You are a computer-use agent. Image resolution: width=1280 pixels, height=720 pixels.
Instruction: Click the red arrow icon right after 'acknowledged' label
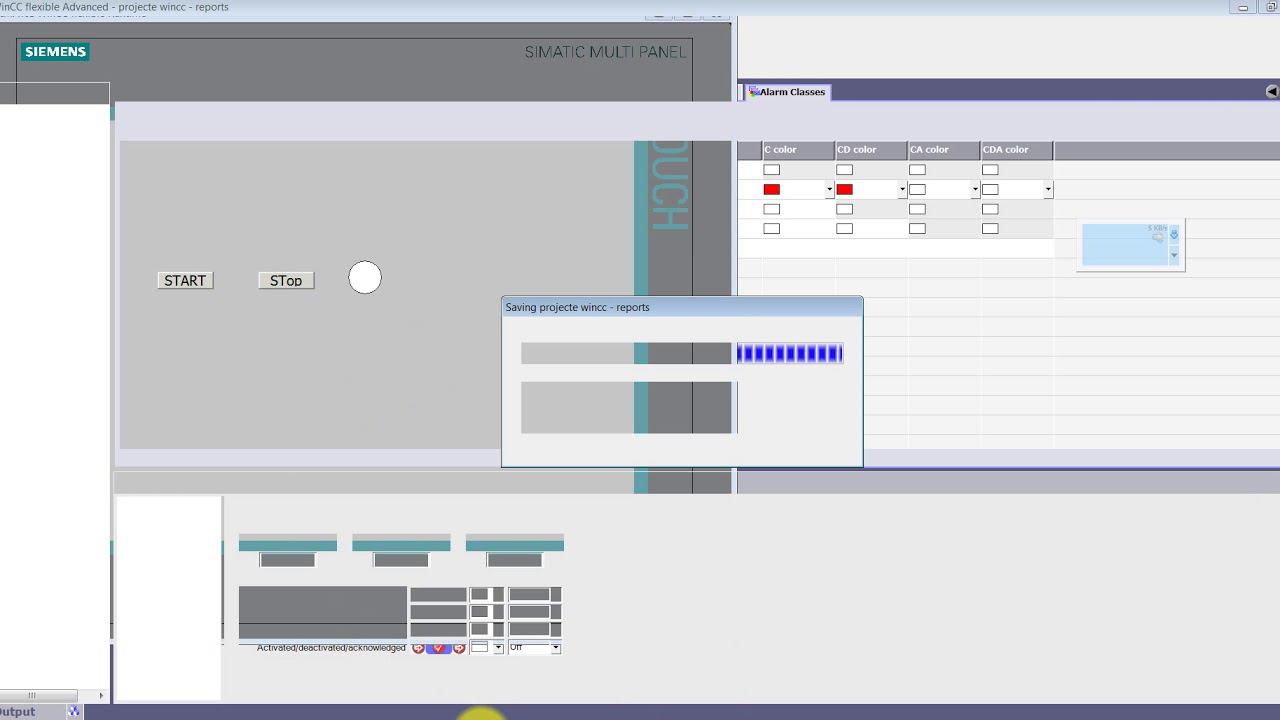418,648
